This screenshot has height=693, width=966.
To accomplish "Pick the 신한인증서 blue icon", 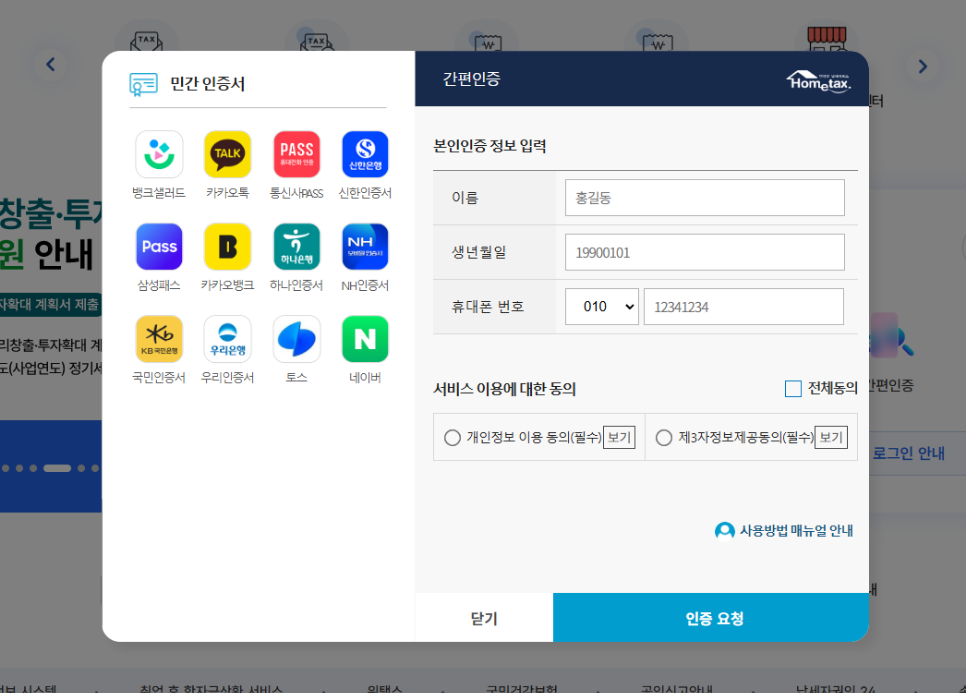I will (365, 154).
